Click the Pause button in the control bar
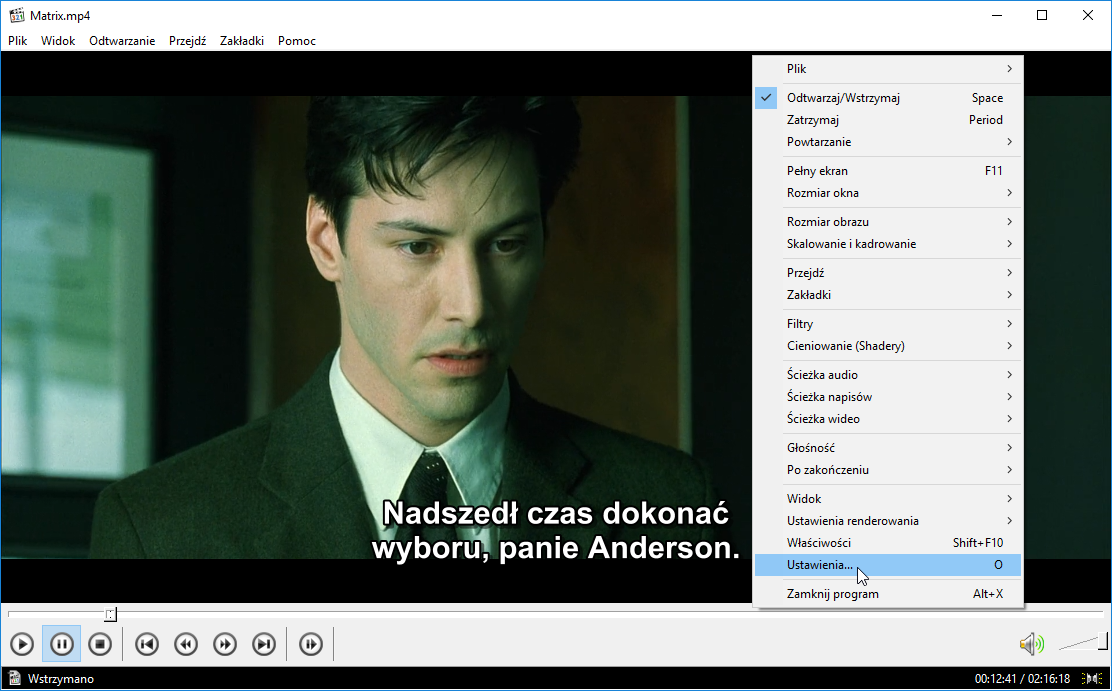1112x691 pixels. coord(62,644)
